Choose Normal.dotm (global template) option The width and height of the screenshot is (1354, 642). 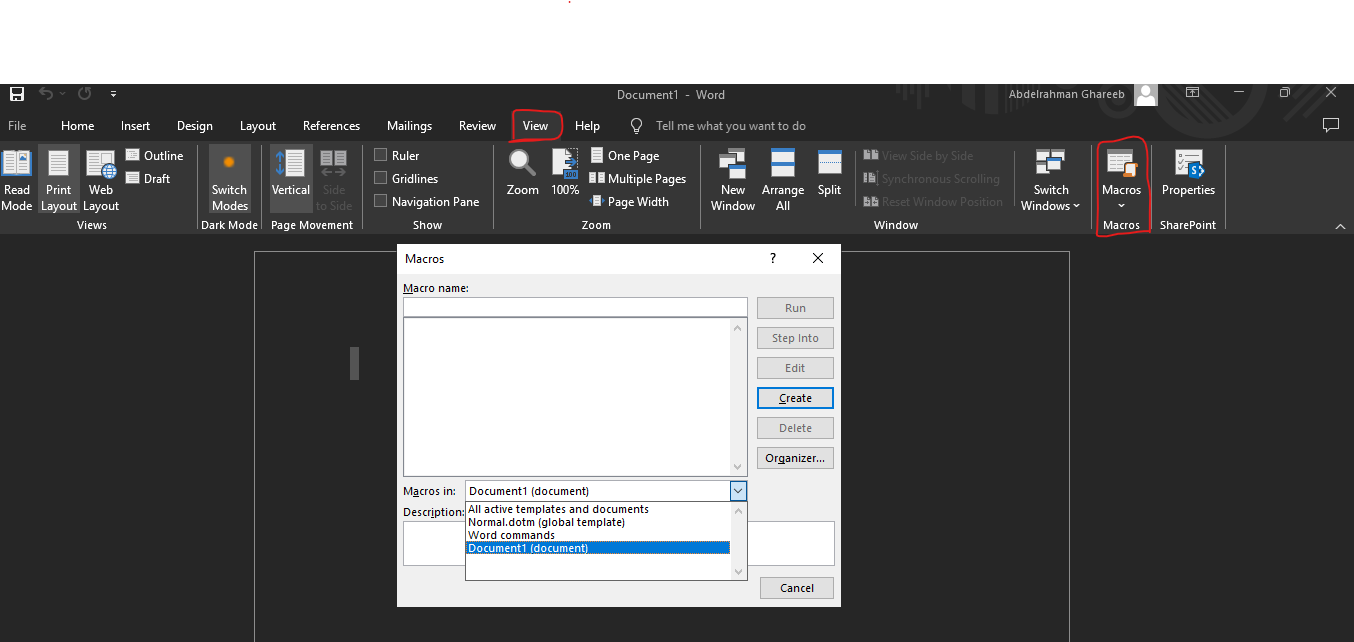tap(546, 522)
